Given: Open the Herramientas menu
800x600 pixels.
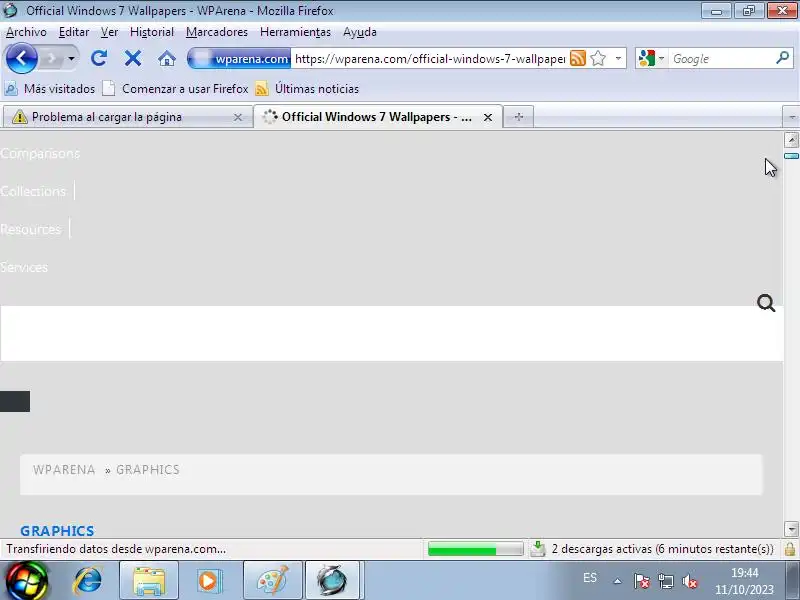Looking at the screenshot, I should pos(295,32).
